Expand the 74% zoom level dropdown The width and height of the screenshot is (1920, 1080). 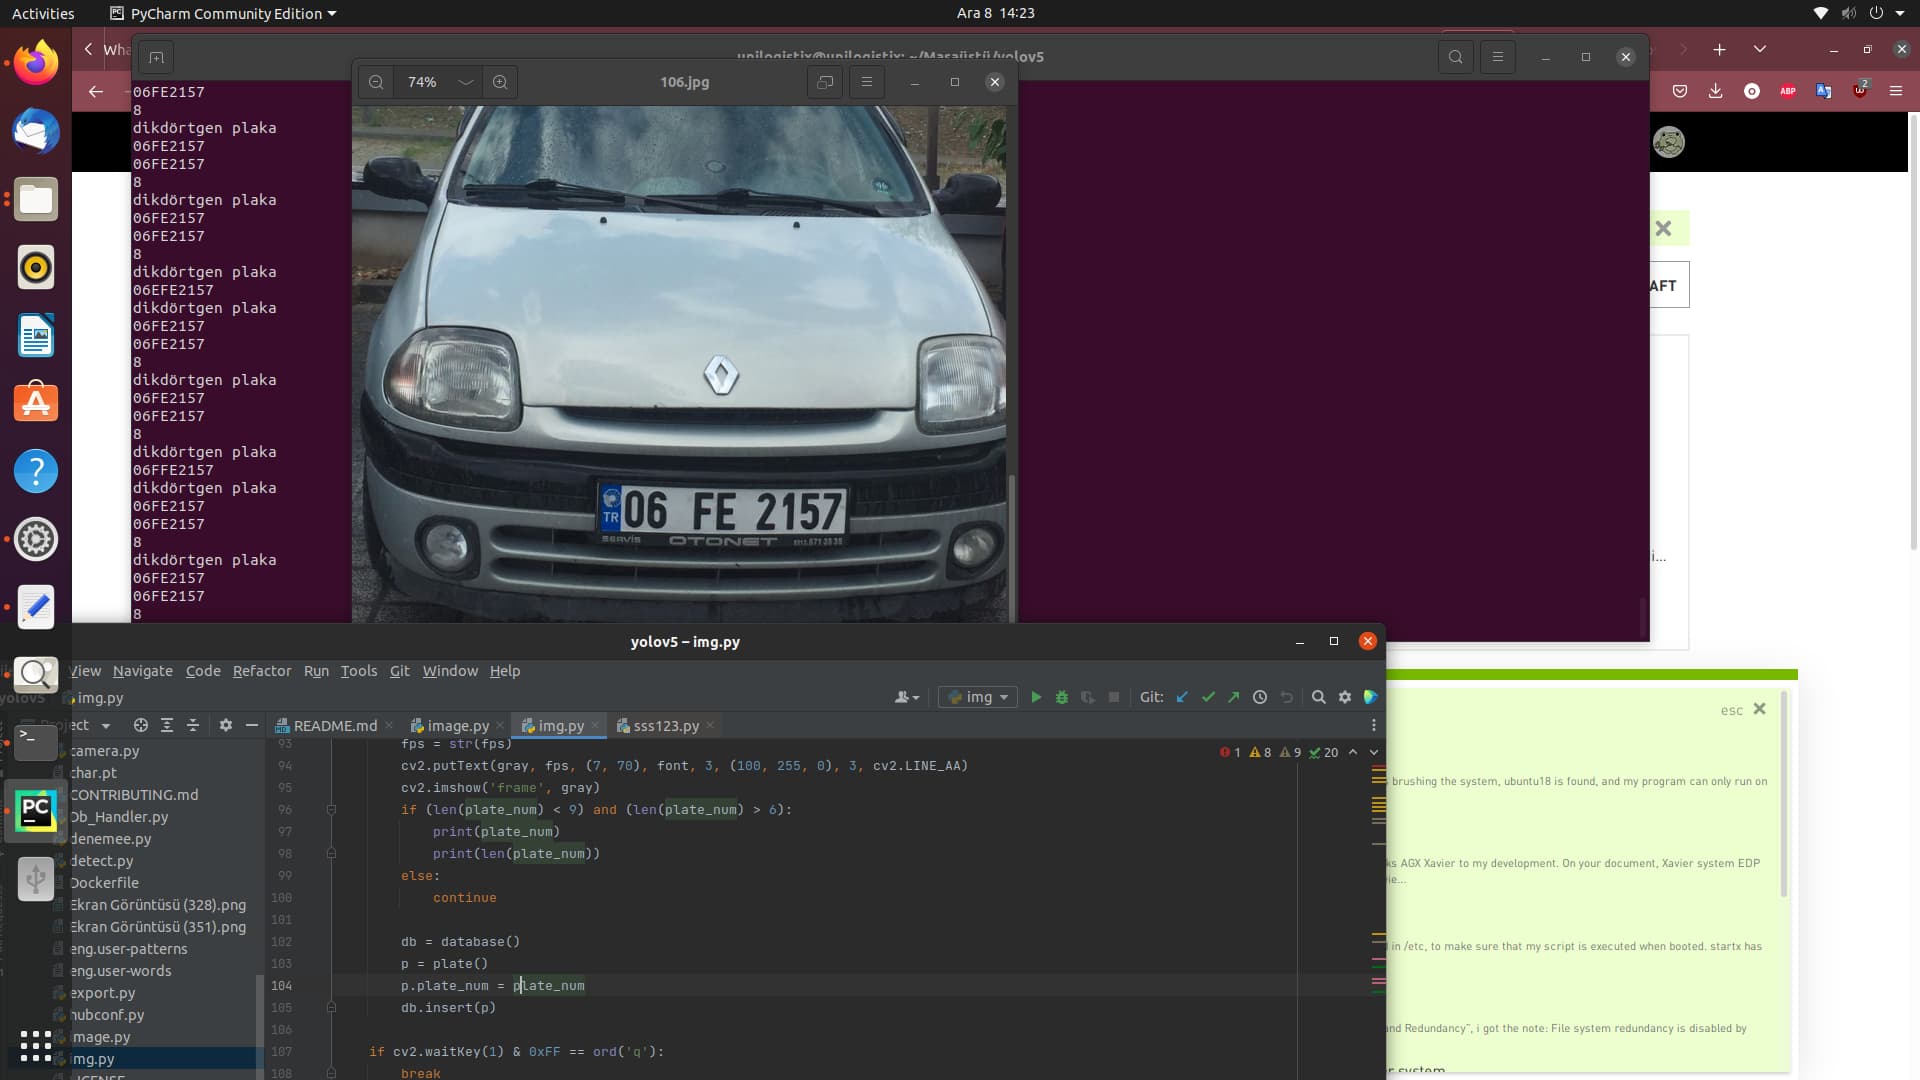465,82
